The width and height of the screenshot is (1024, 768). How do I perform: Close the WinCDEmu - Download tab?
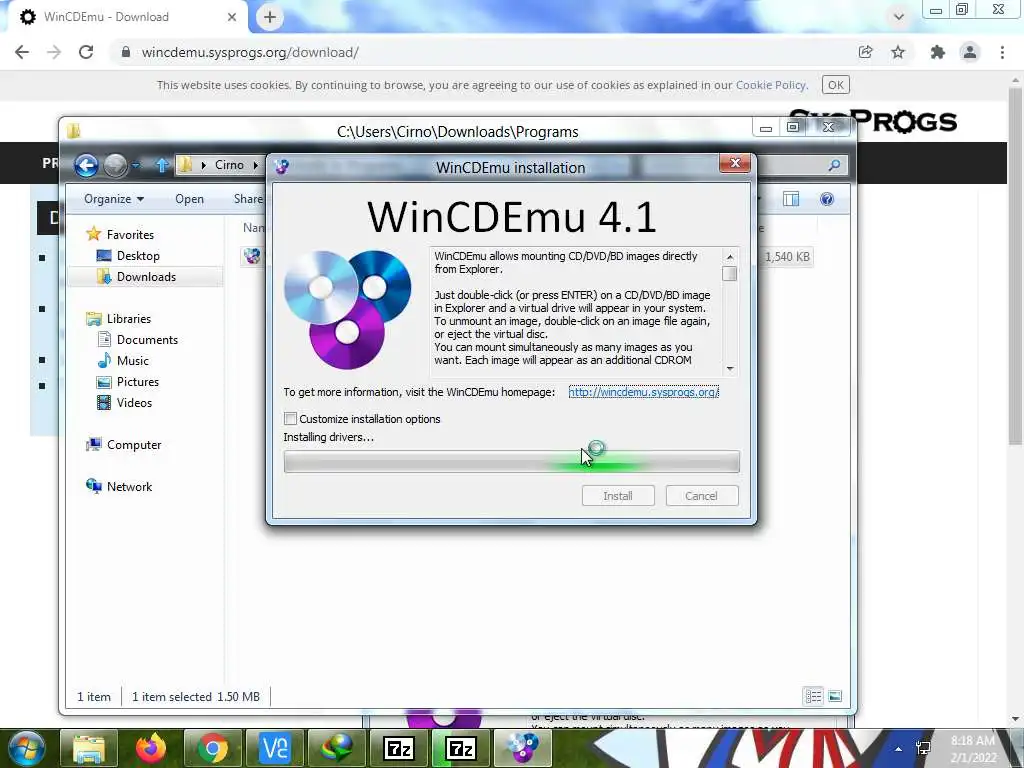(x=232, y=17)
